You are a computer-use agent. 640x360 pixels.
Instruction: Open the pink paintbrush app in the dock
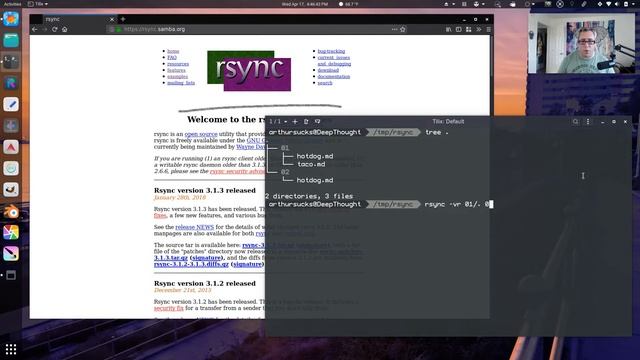point(11,254)
